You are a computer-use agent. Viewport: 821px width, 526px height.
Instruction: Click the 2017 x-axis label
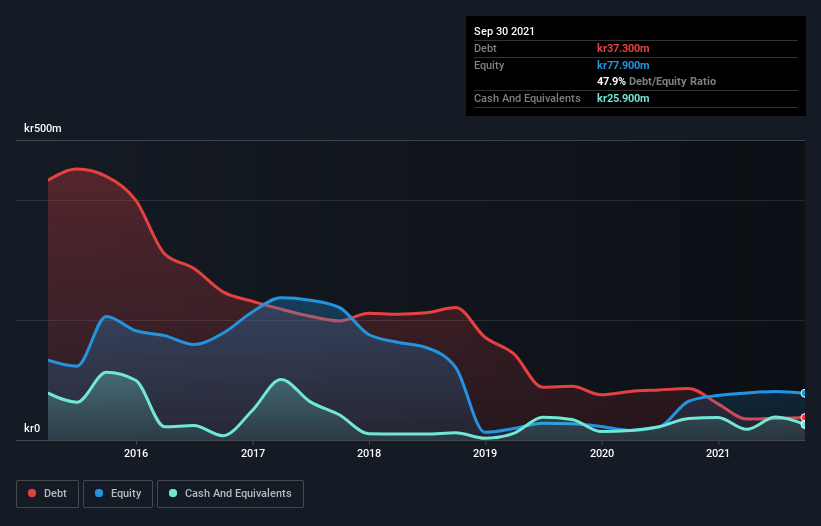(x=253, y=453)
